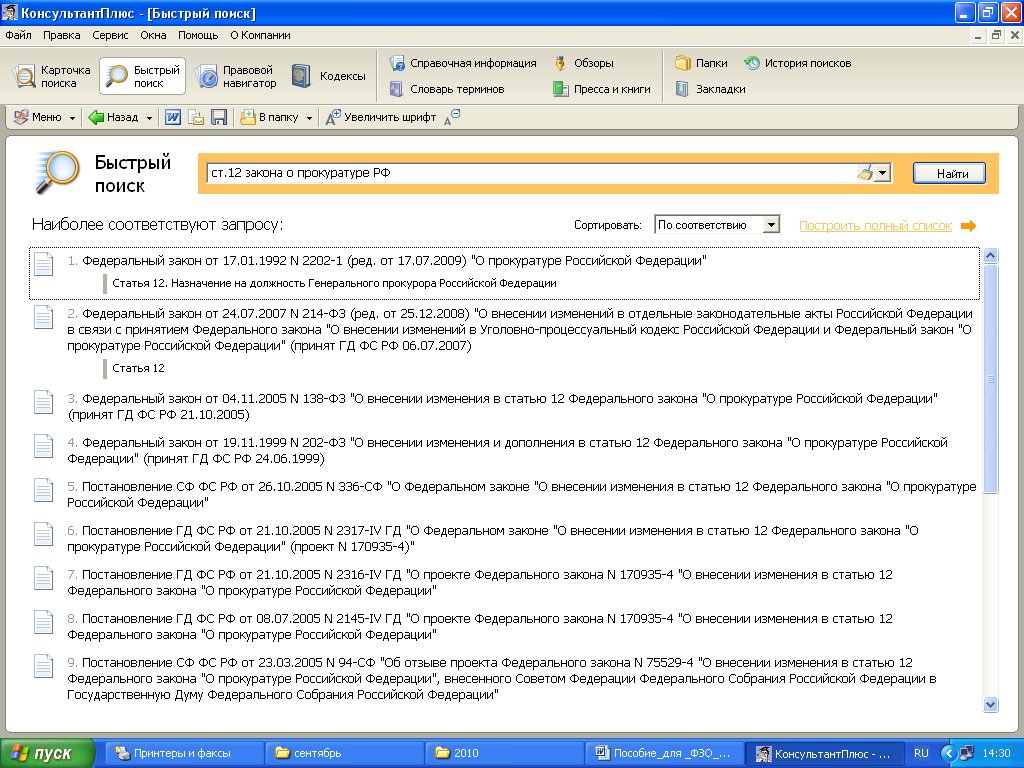1024x768 pixels.
Task: Click Увеличить шрифт to enlarge font
Action: point(381,117)
